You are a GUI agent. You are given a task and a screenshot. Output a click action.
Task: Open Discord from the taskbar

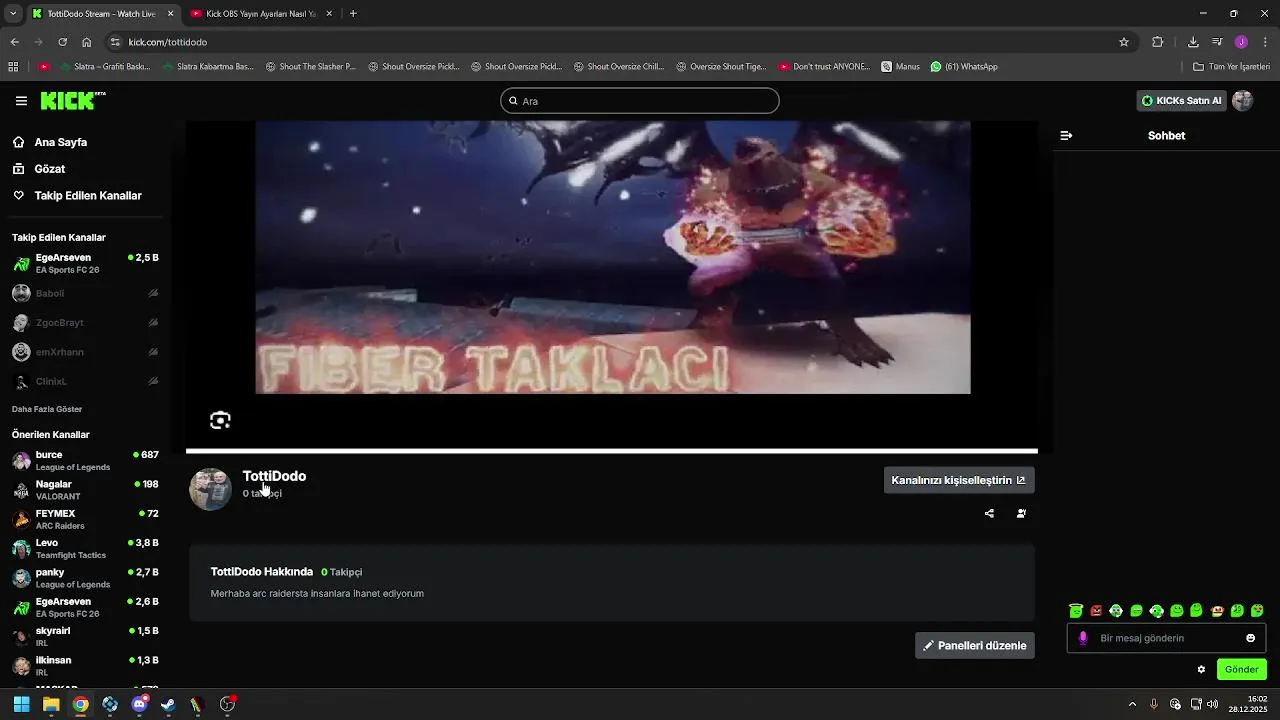click(x=139, y=704)
